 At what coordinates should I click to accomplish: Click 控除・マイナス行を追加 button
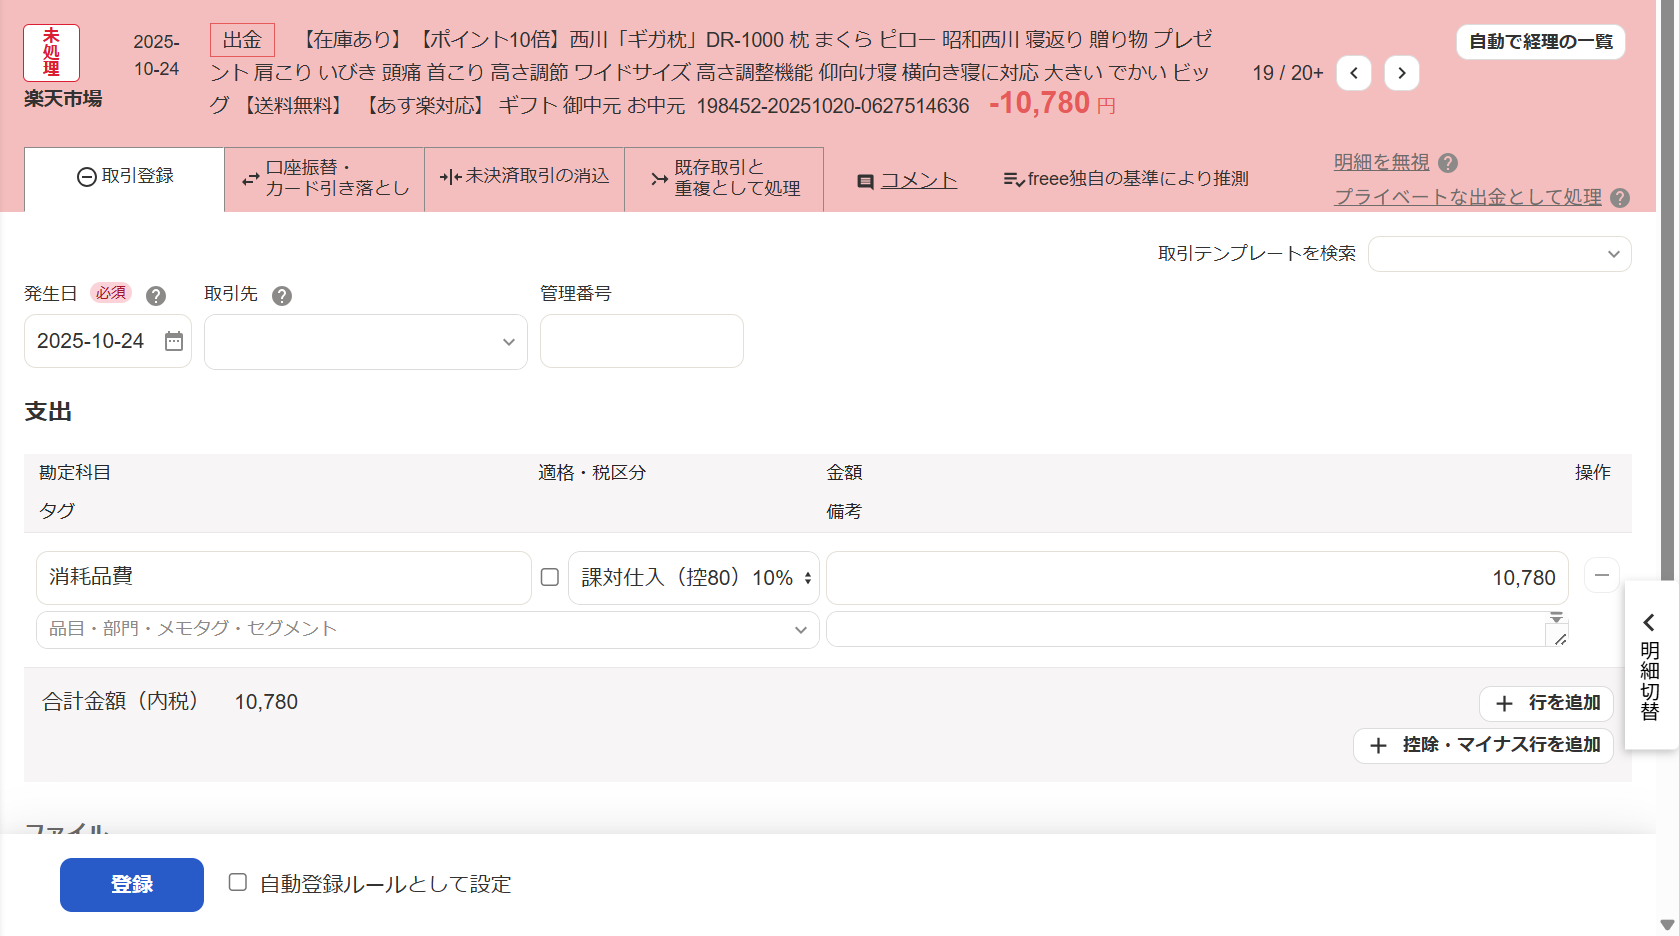pos(1483,746)
